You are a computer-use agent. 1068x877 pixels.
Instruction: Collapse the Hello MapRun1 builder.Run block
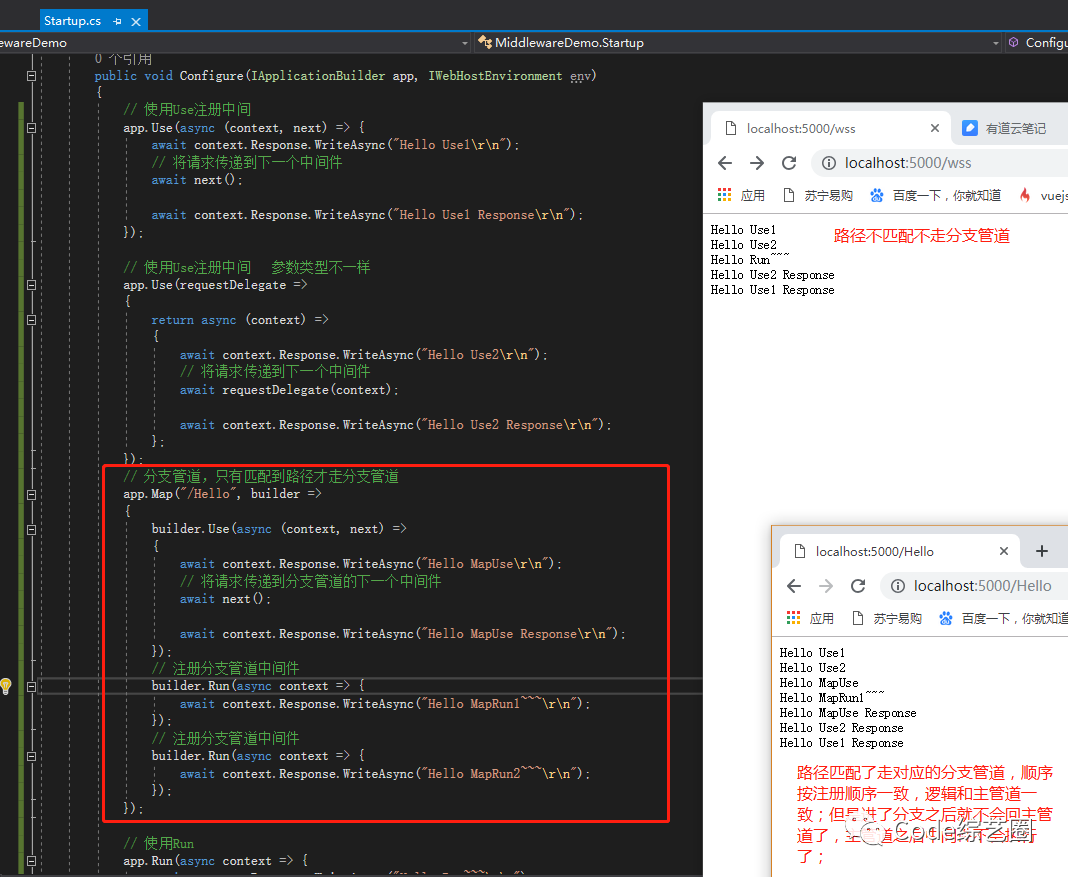coord(31,686)
